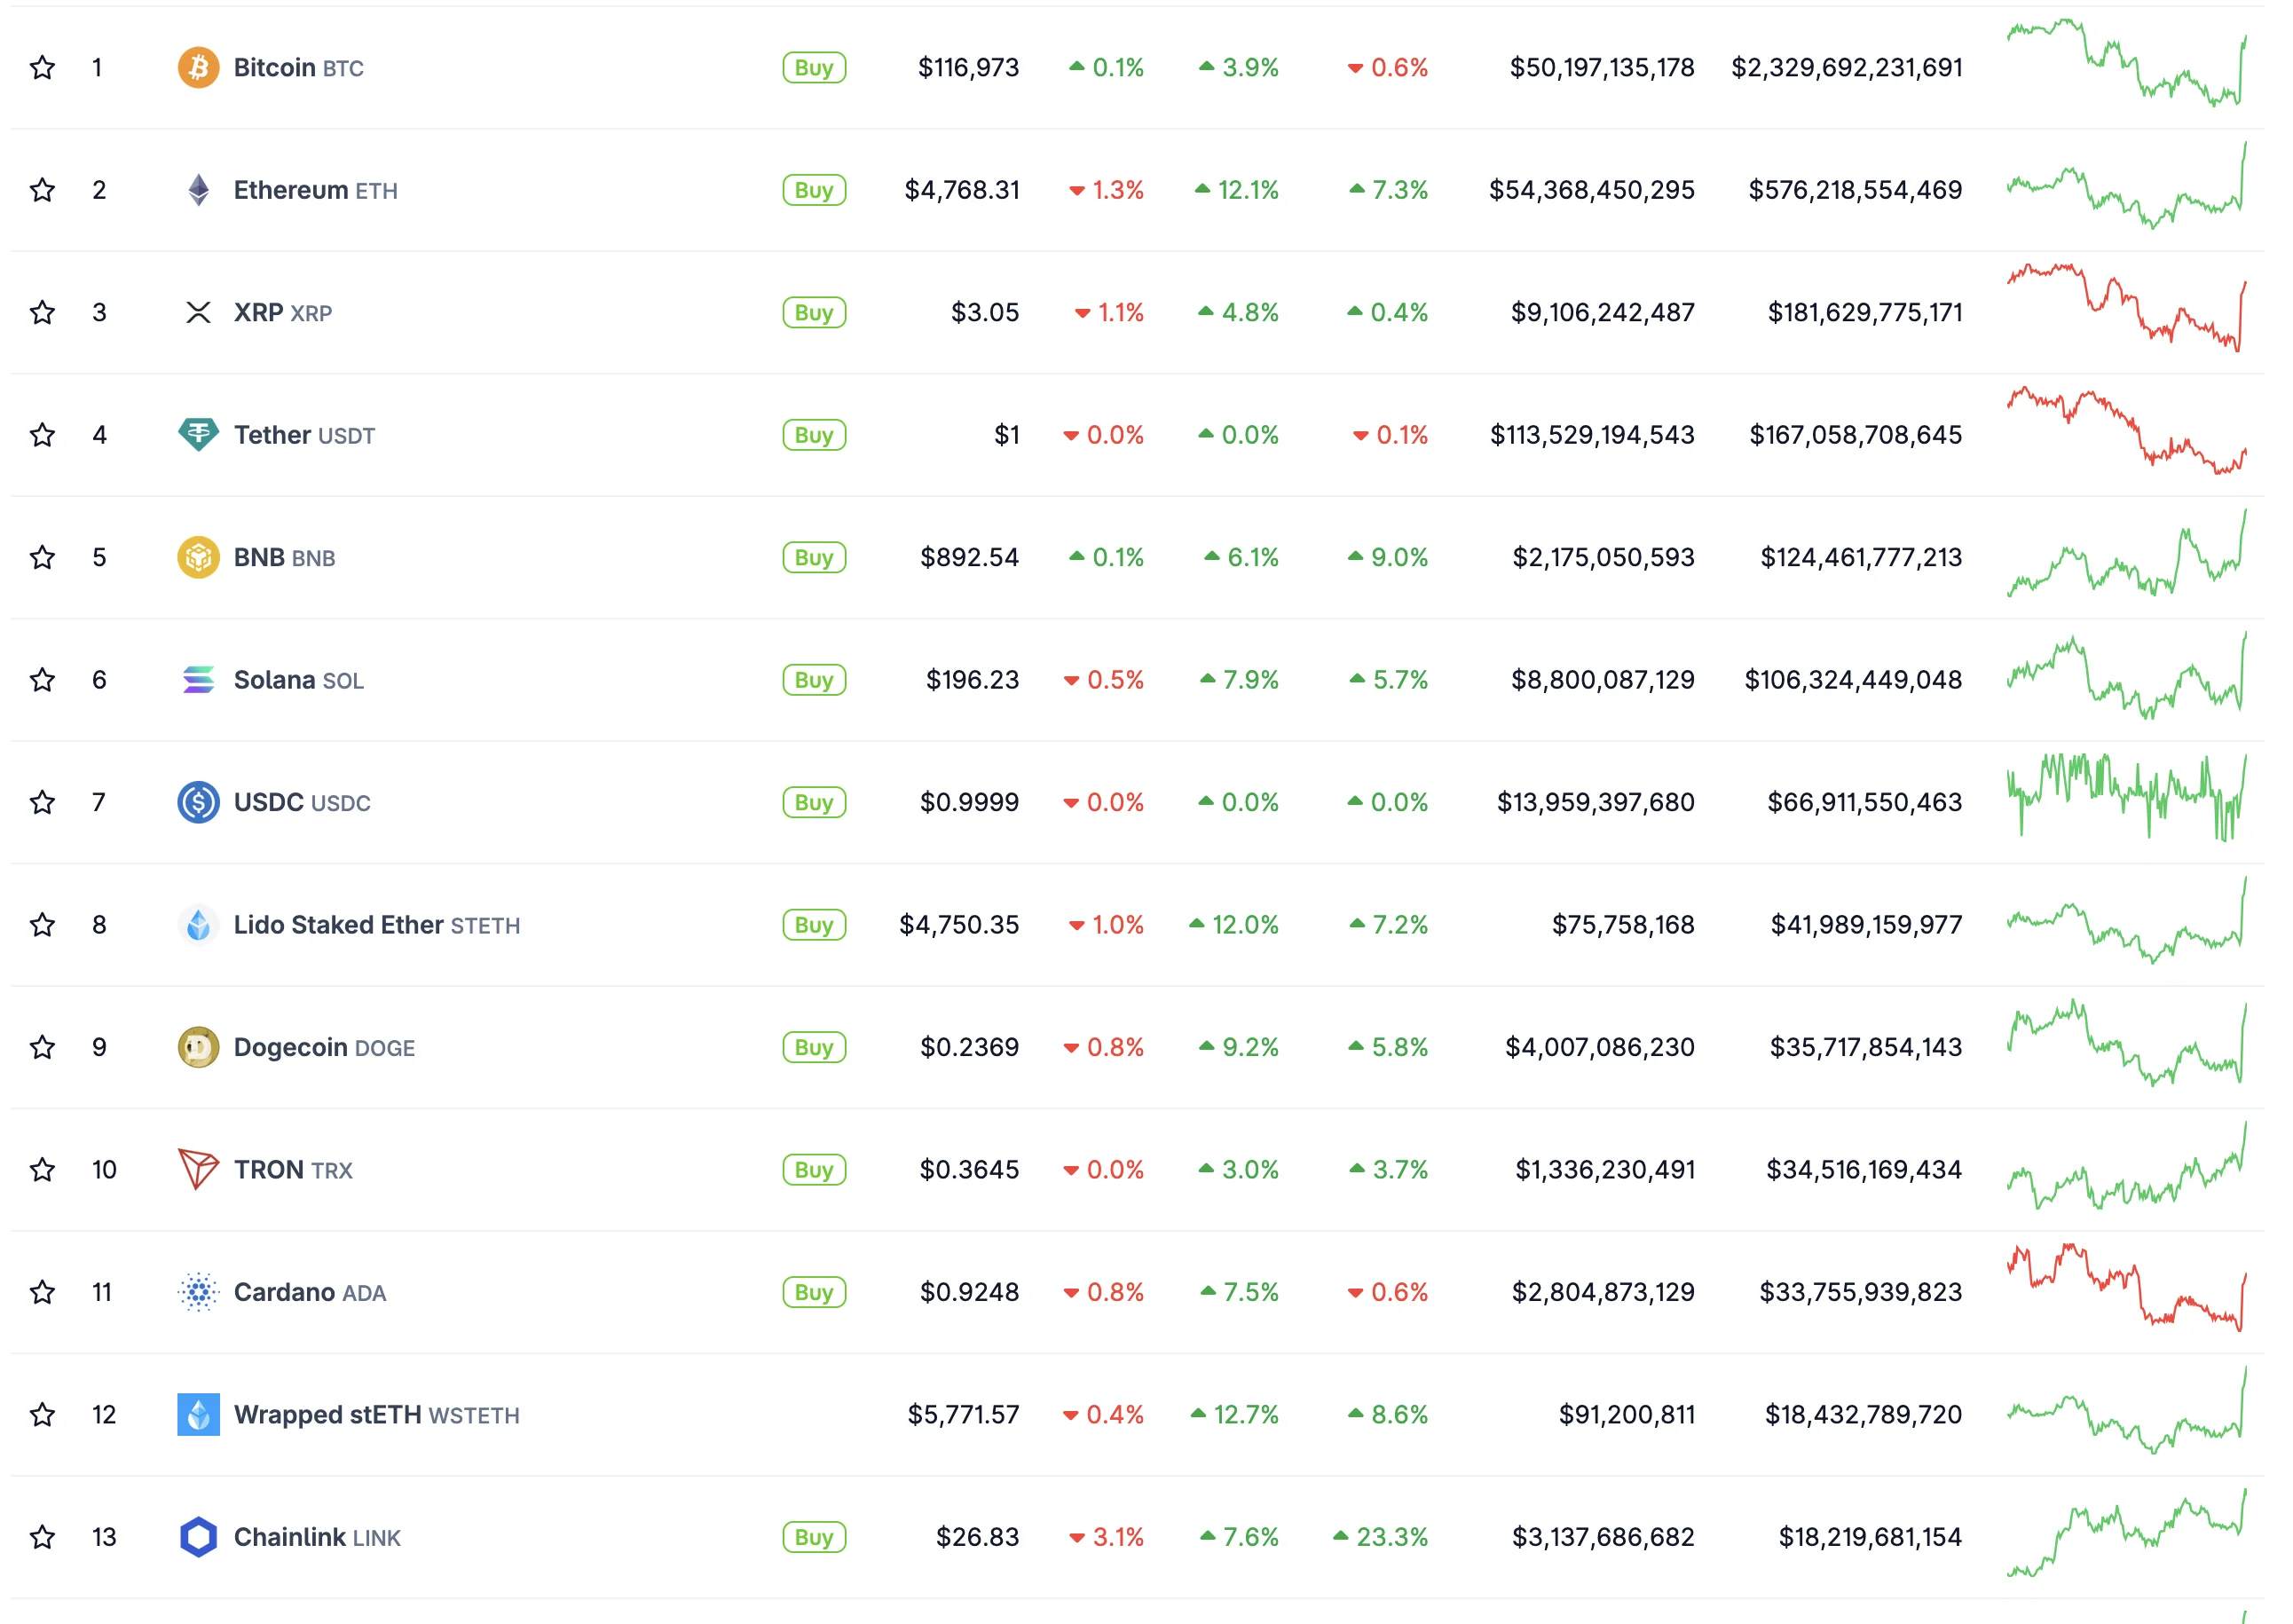
Task: Select Tether volume $113,529,194,543
Action: (x=1593, y=435)
